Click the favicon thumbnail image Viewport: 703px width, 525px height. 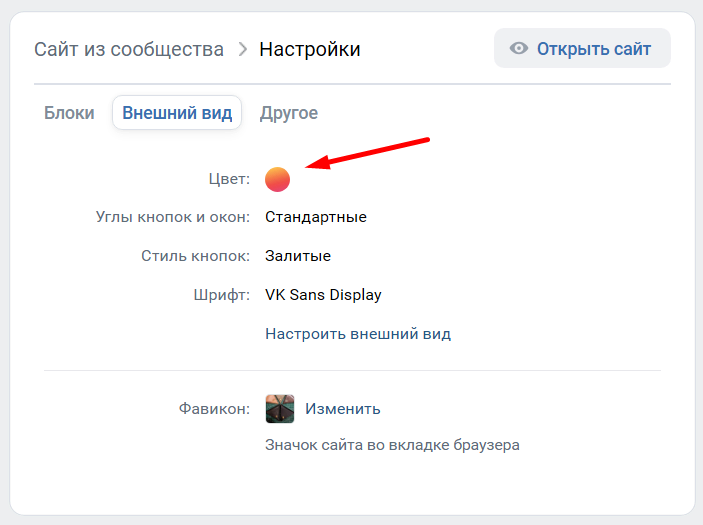pyautogui.click(x=280, y=408)
